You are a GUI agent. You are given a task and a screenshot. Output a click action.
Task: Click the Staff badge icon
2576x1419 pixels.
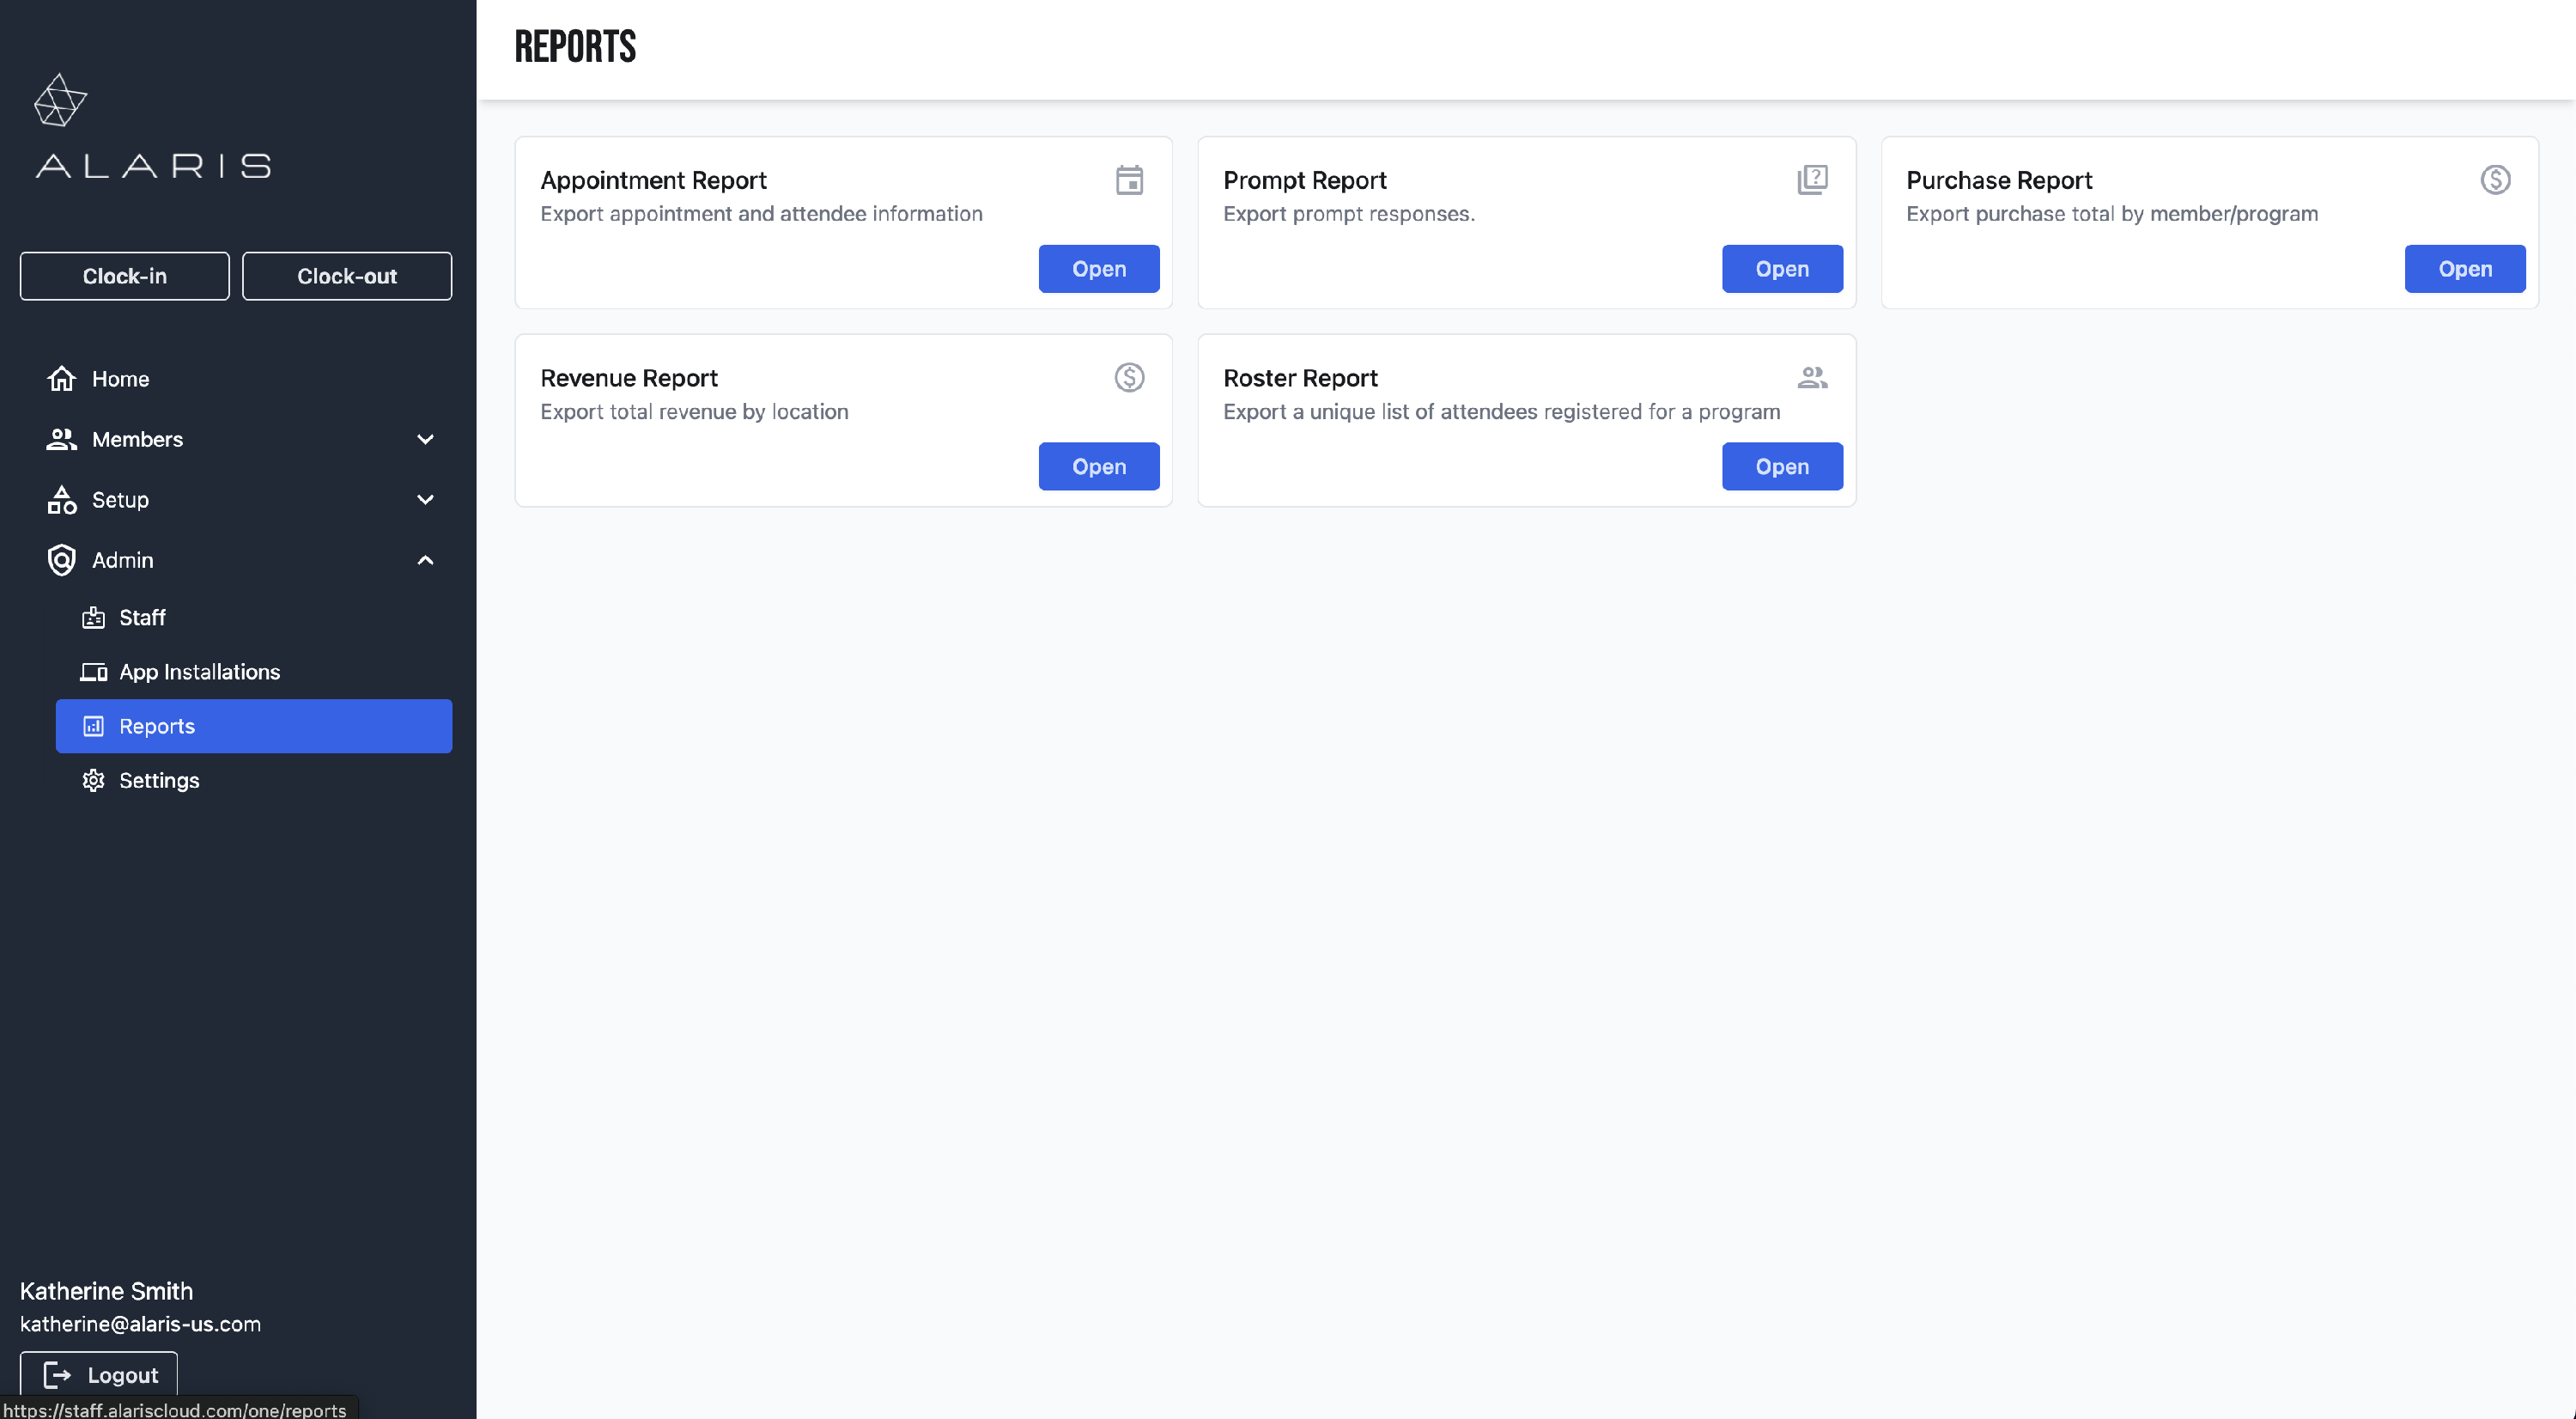(93, 618)
